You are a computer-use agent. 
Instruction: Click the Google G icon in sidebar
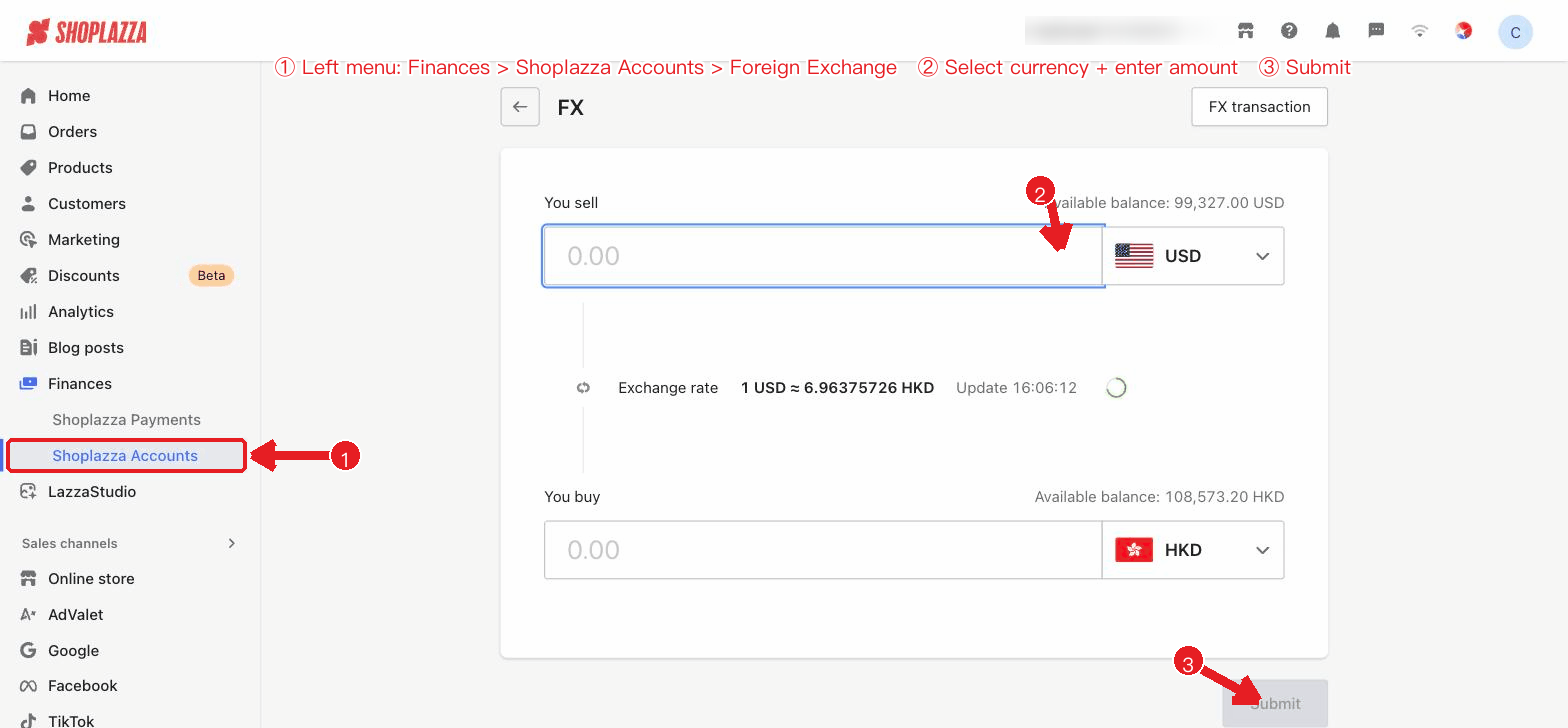(28, 651)
